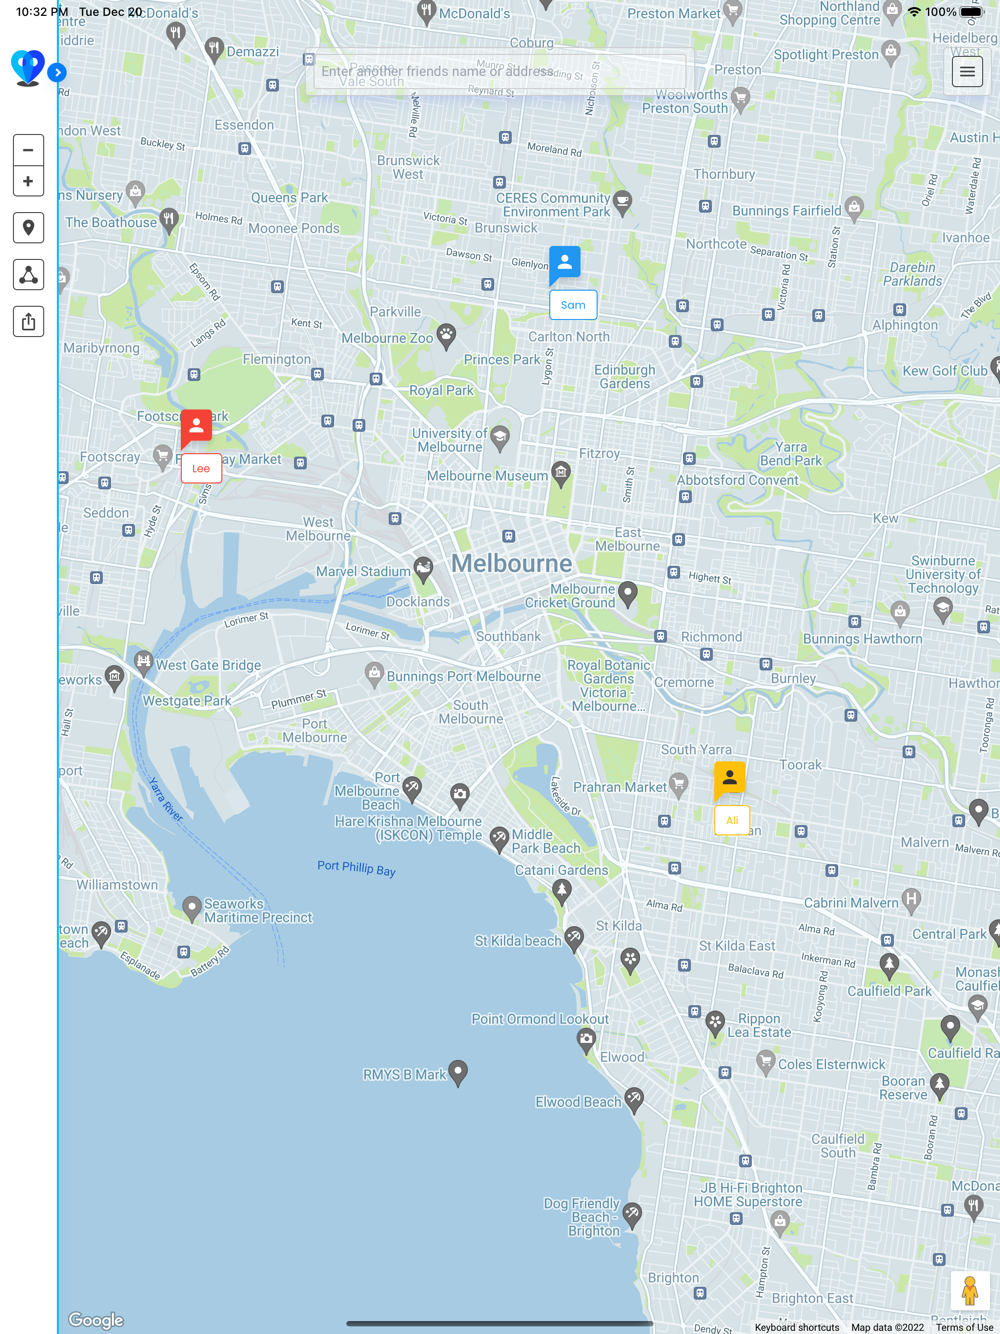The width and height of the screenshot is (1000, 1334).
Task: Click St Kilda beach pin
Action: [574, 938]
